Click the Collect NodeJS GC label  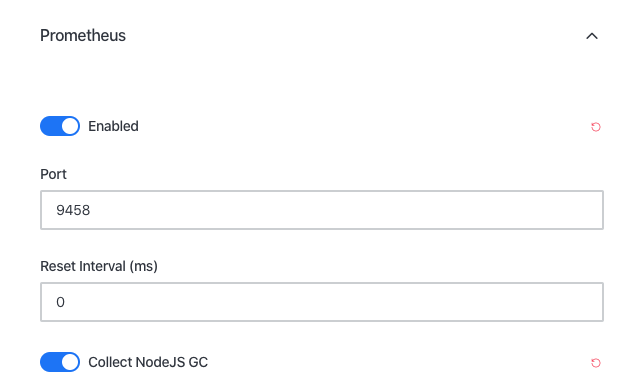148,362
